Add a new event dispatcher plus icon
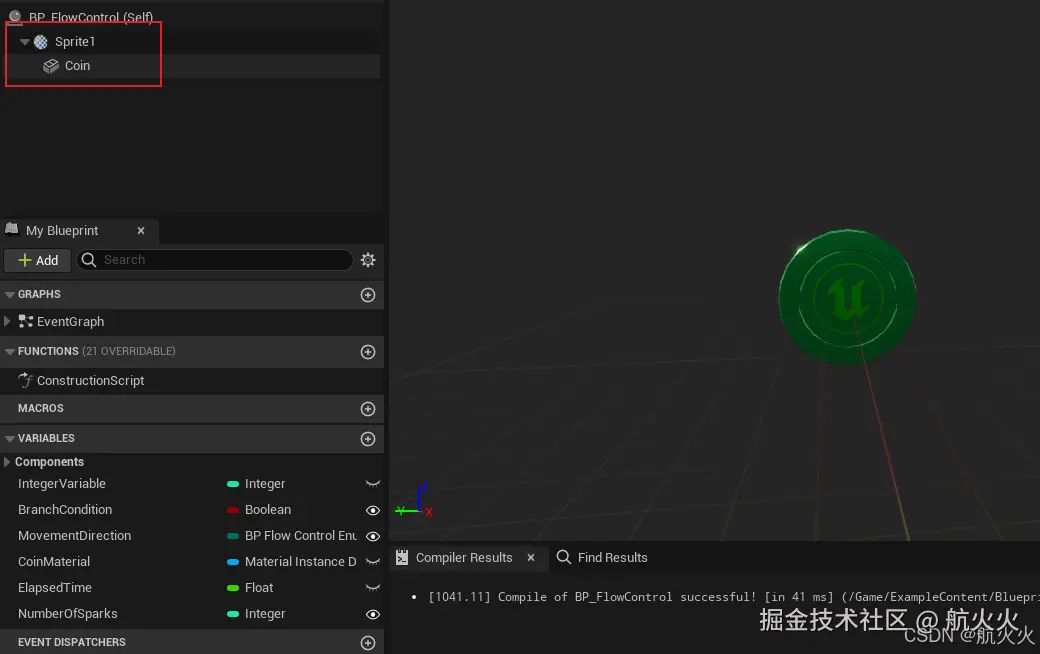 (368, 643)
